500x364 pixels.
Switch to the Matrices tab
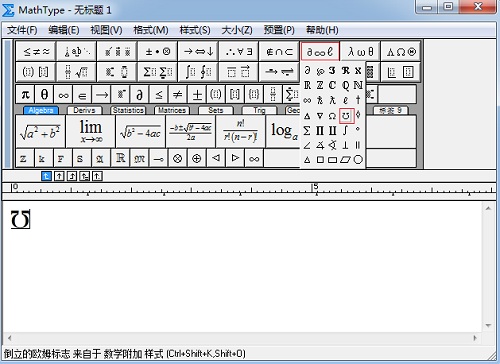point(172,110)
